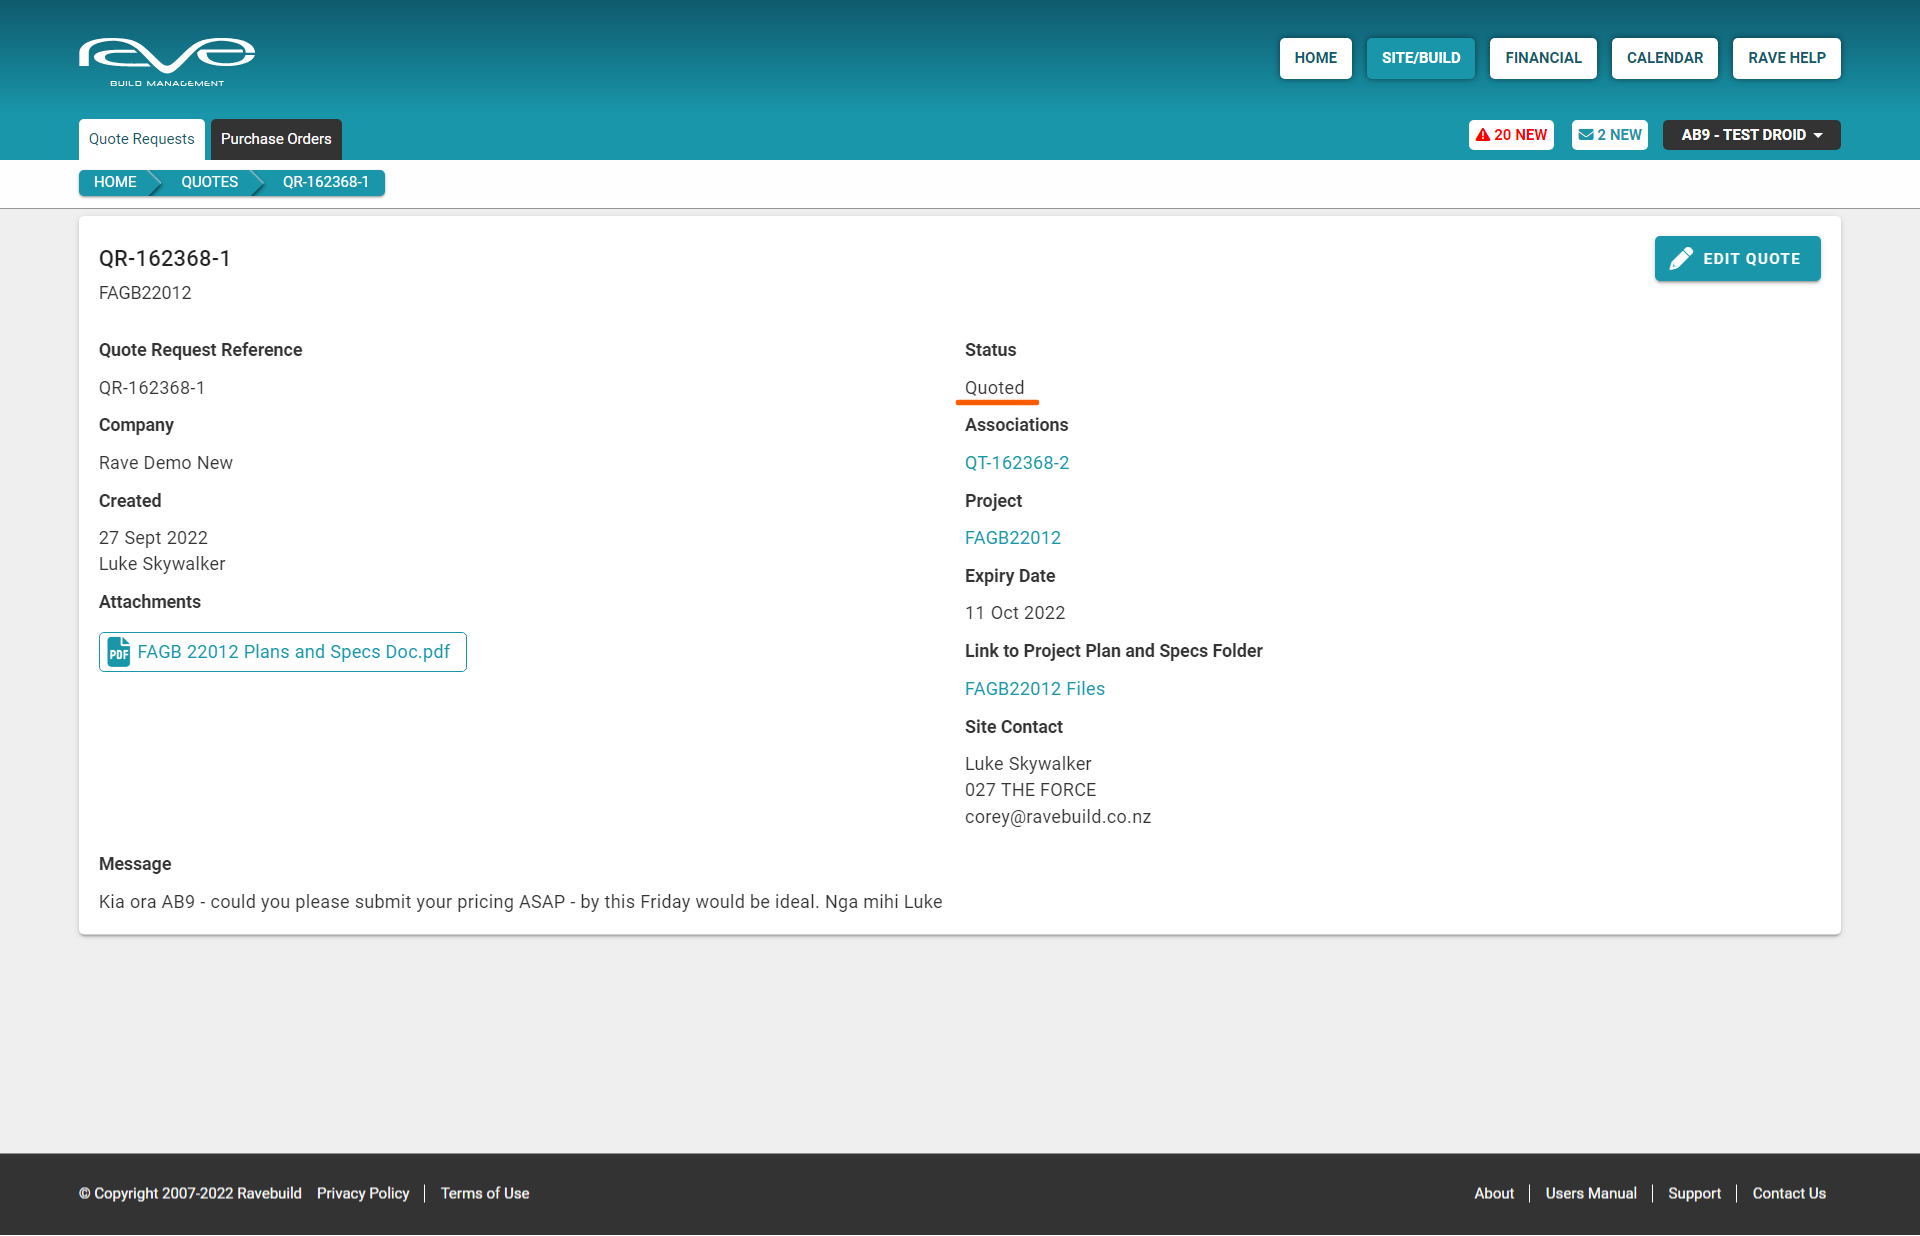Open associated quote QT-162368-2
The image size is (1920, 1236).
[1016, 463]
